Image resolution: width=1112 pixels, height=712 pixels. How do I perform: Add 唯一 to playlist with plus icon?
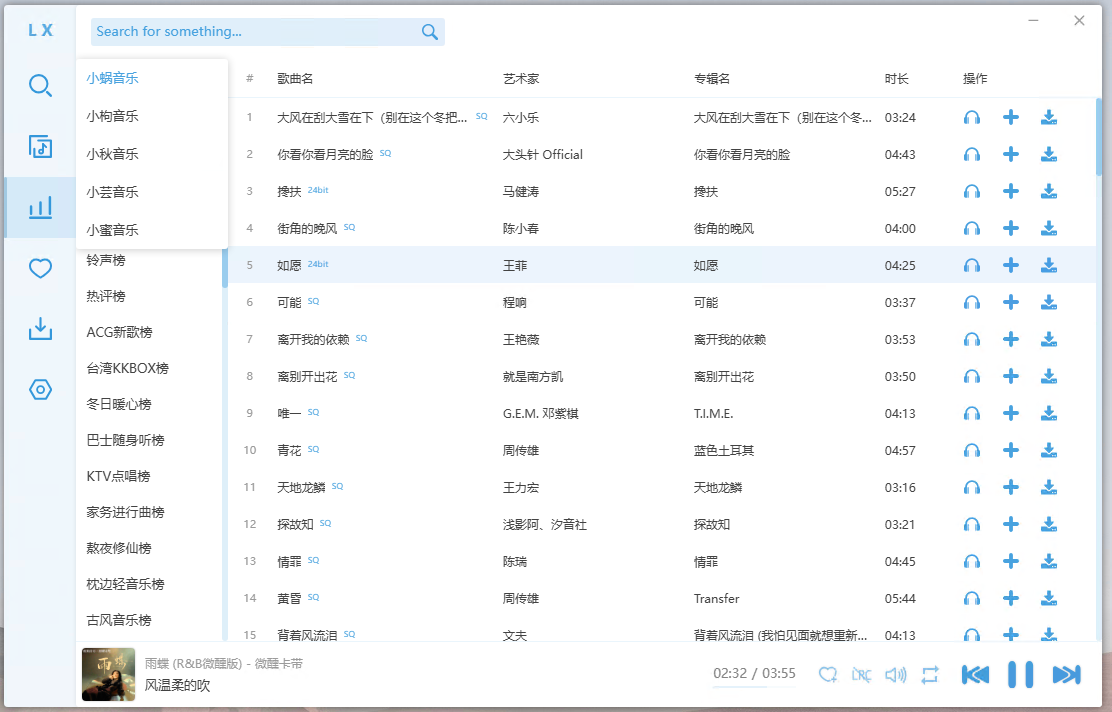pos(1010,413)
